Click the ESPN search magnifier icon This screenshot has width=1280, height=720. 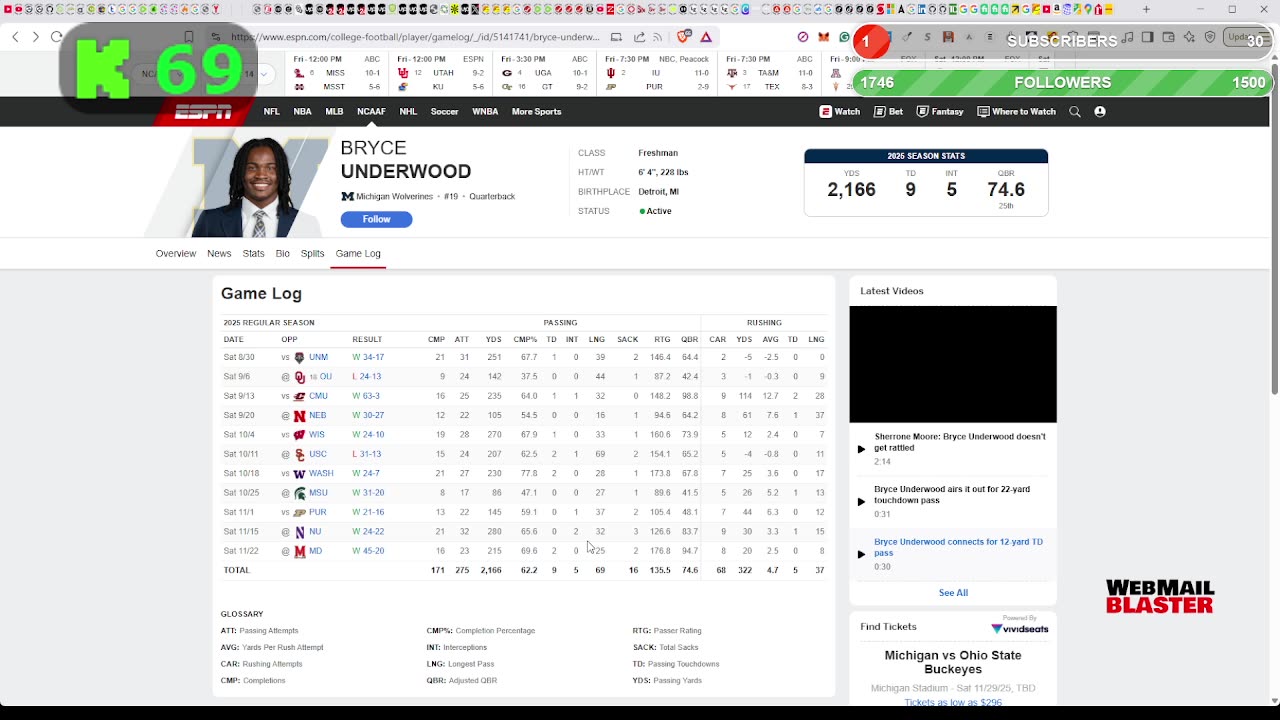[1075, 112]
